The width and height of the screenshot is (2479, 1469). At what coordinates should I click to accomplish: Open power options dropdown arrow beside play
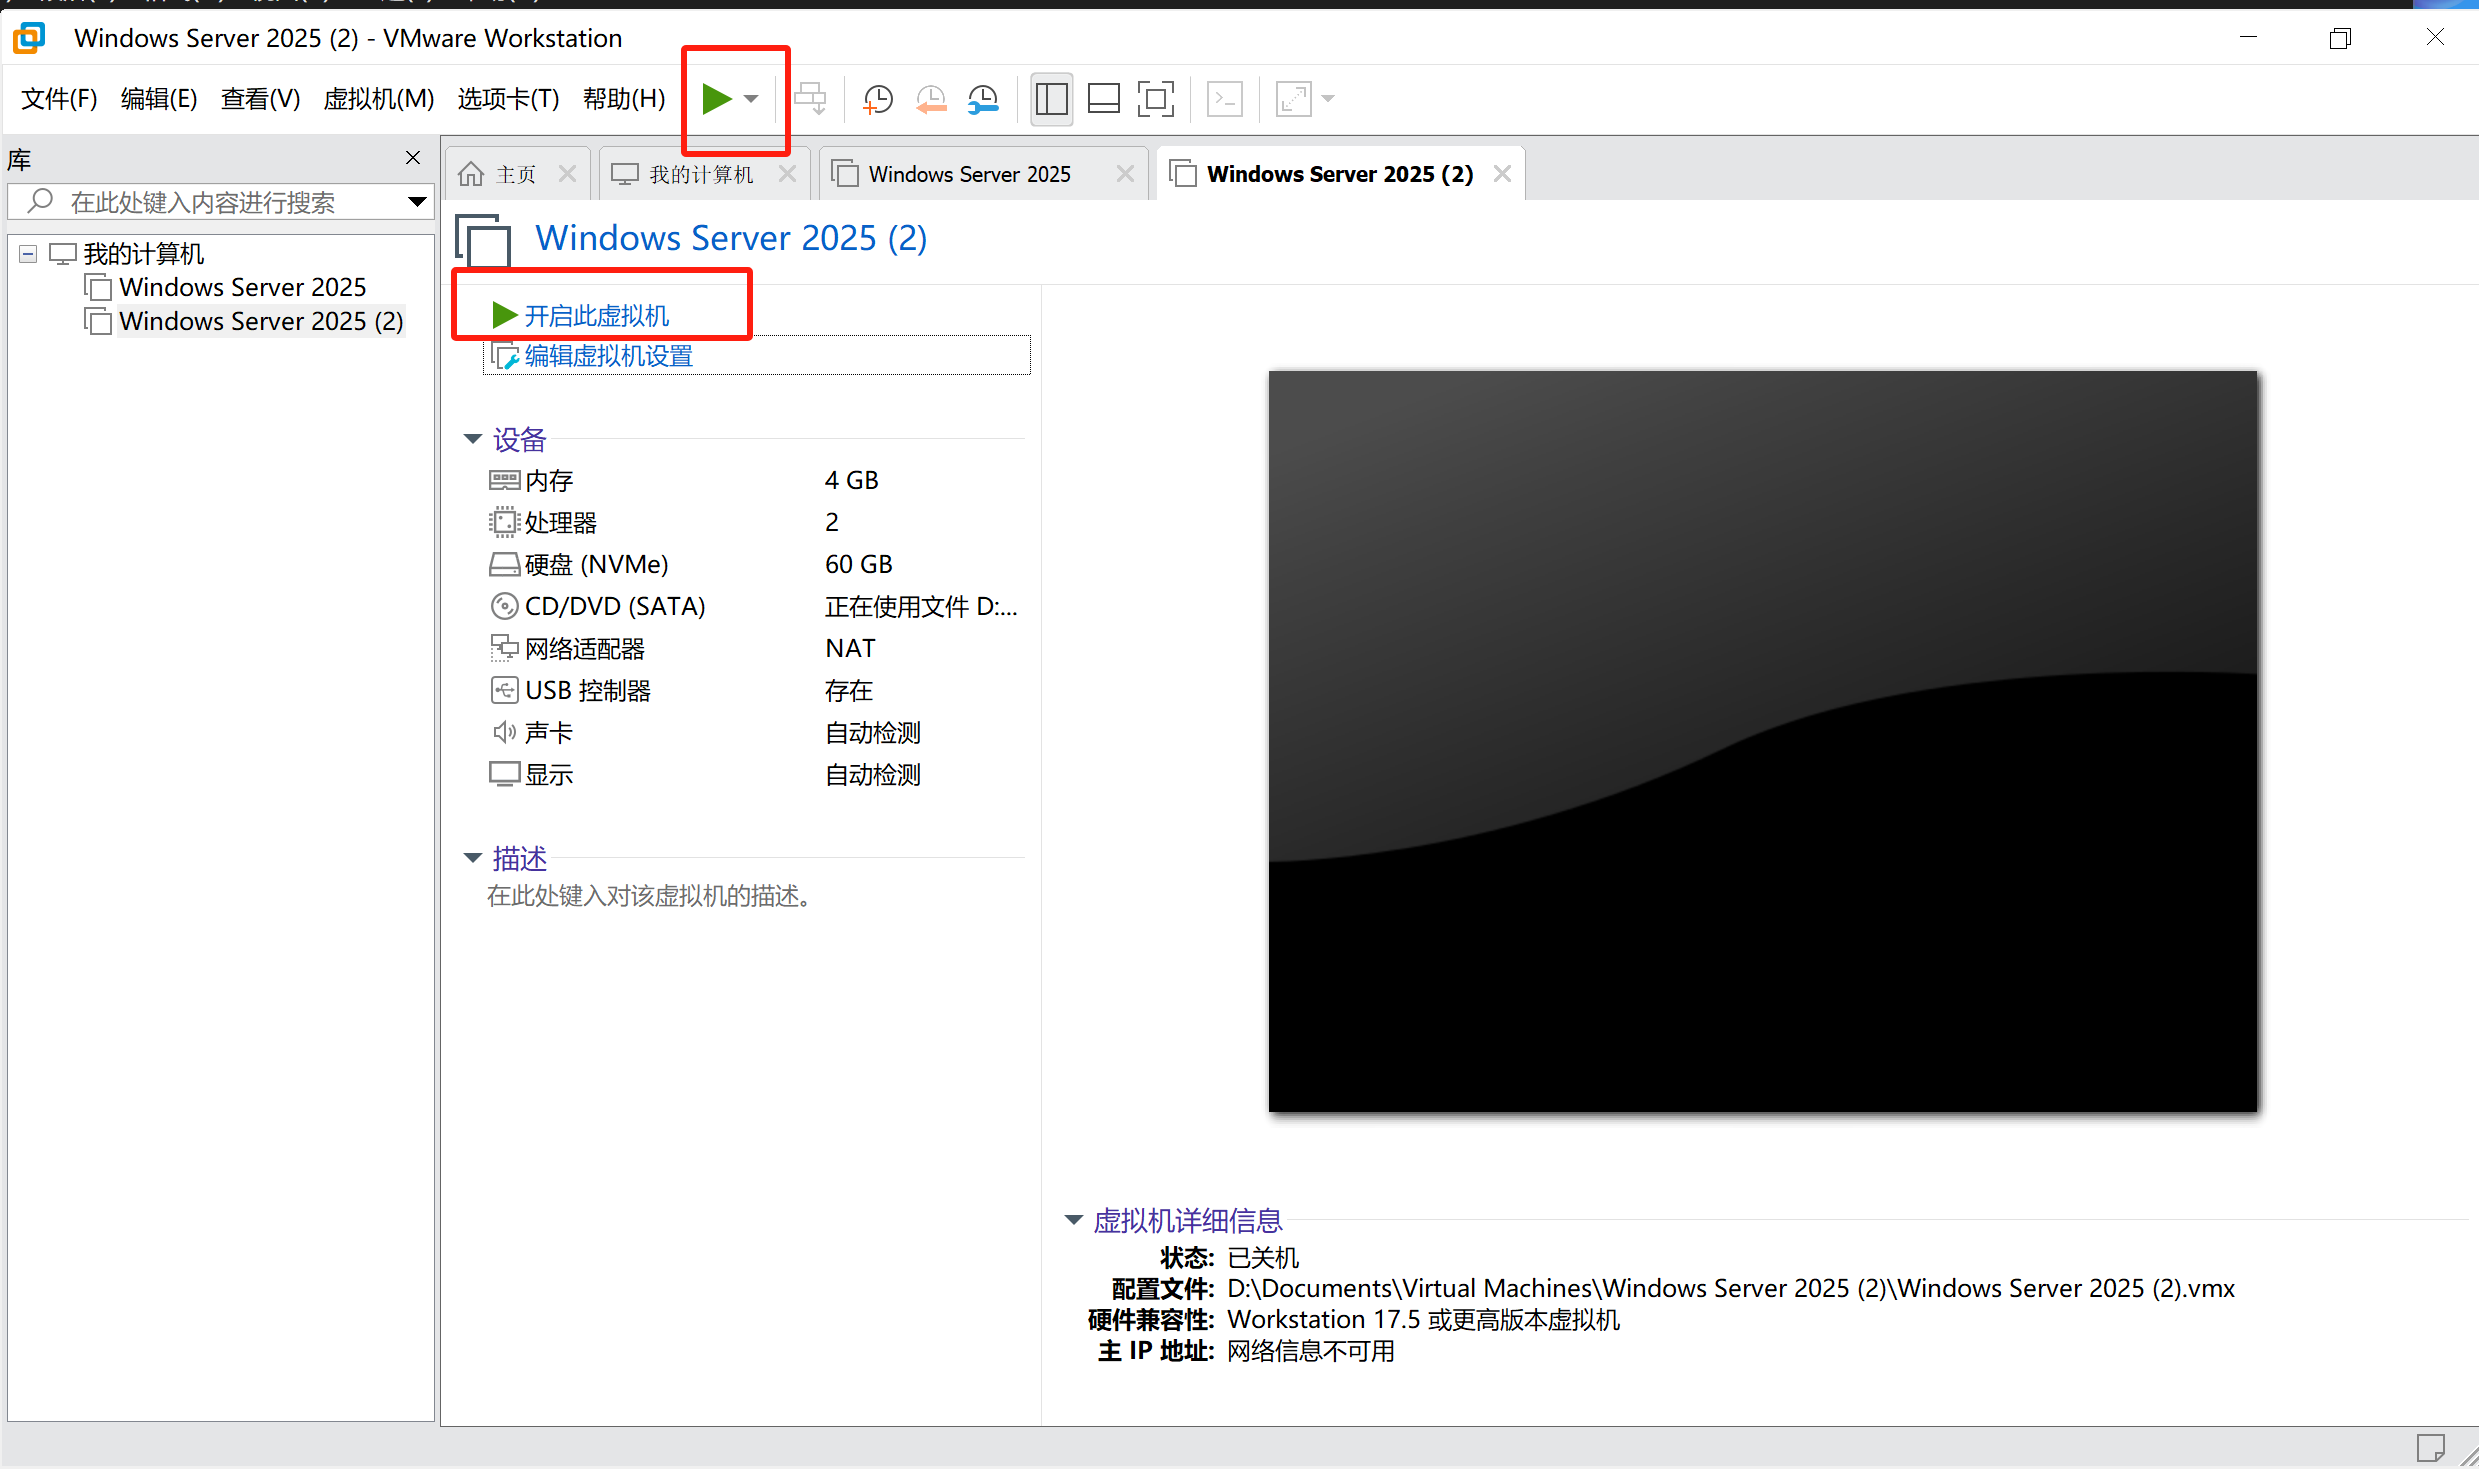click(x=752, y=99)
